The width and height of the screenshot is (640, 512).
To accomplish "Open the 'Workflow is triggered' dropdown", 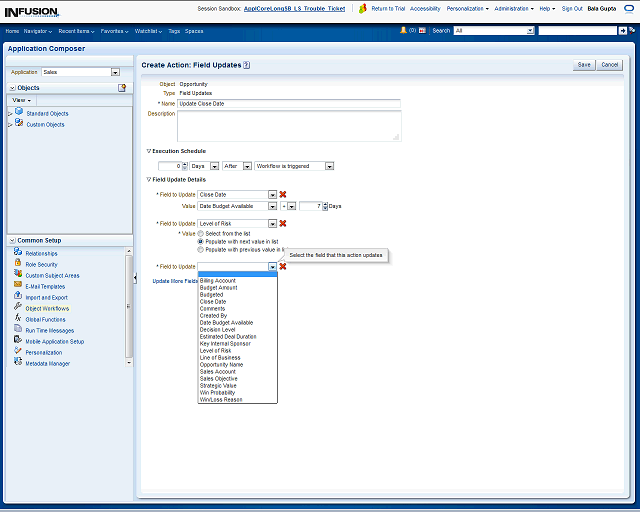I will click(329, 166).
